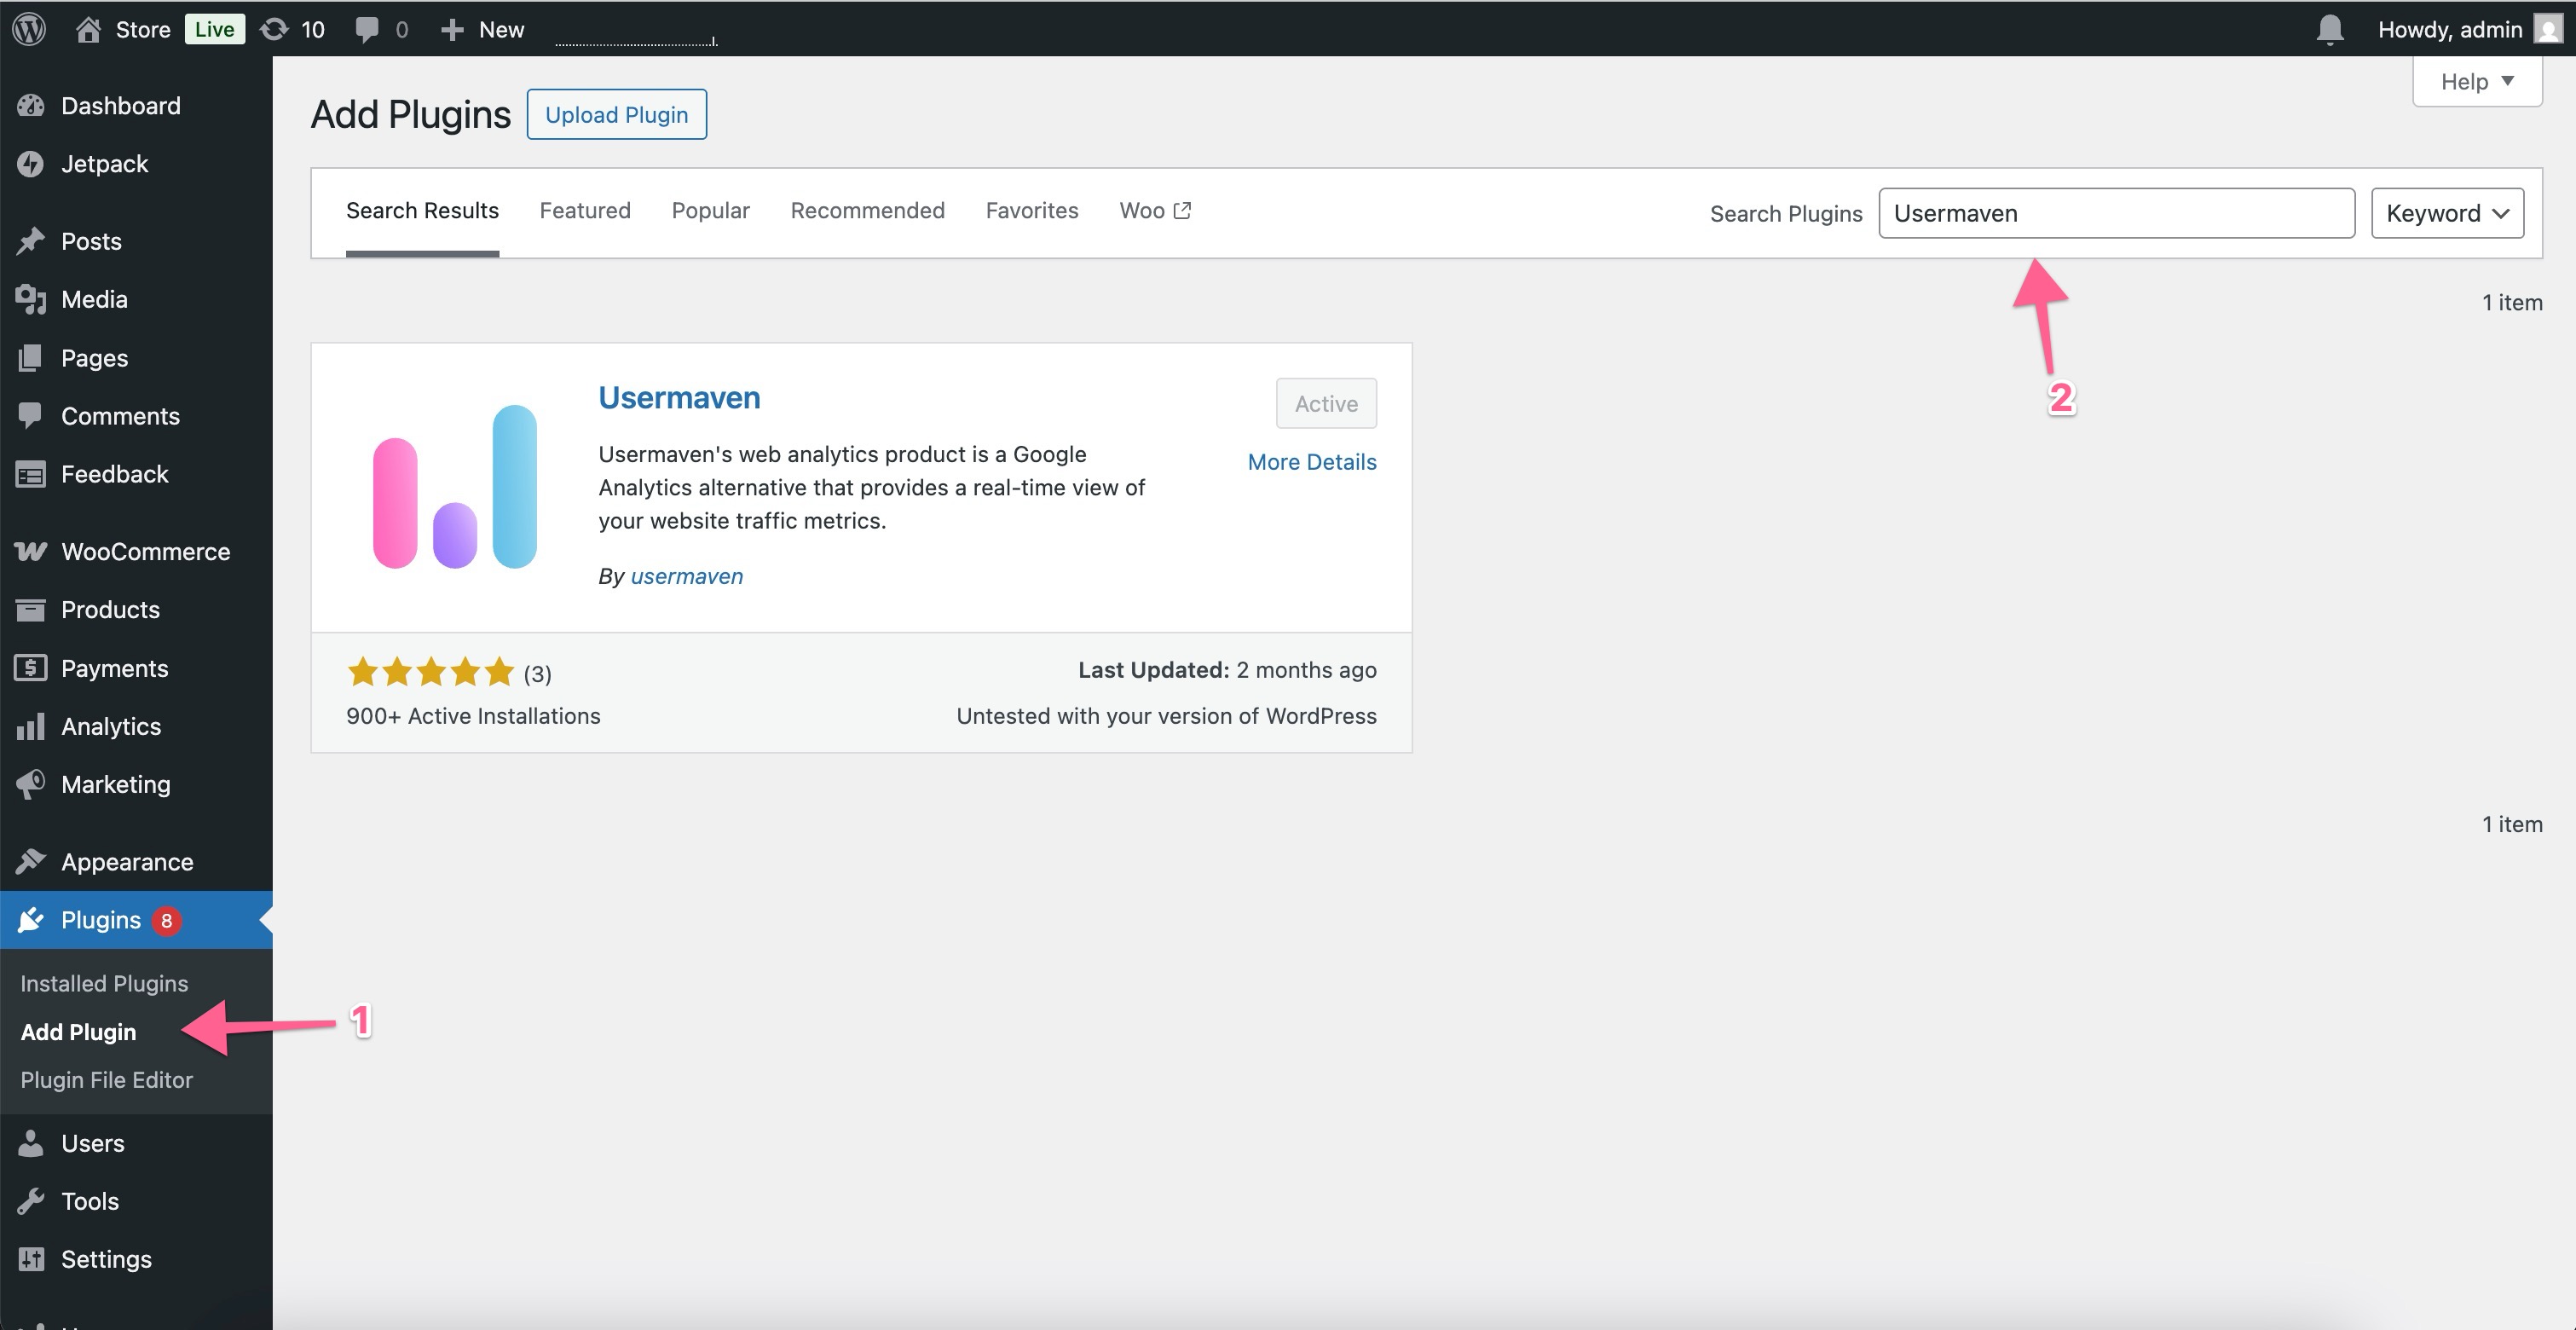The height and width of the screenshot is (1330, 2576).
Task: Open notifications via the bell icon
Action: [2330, 29]
